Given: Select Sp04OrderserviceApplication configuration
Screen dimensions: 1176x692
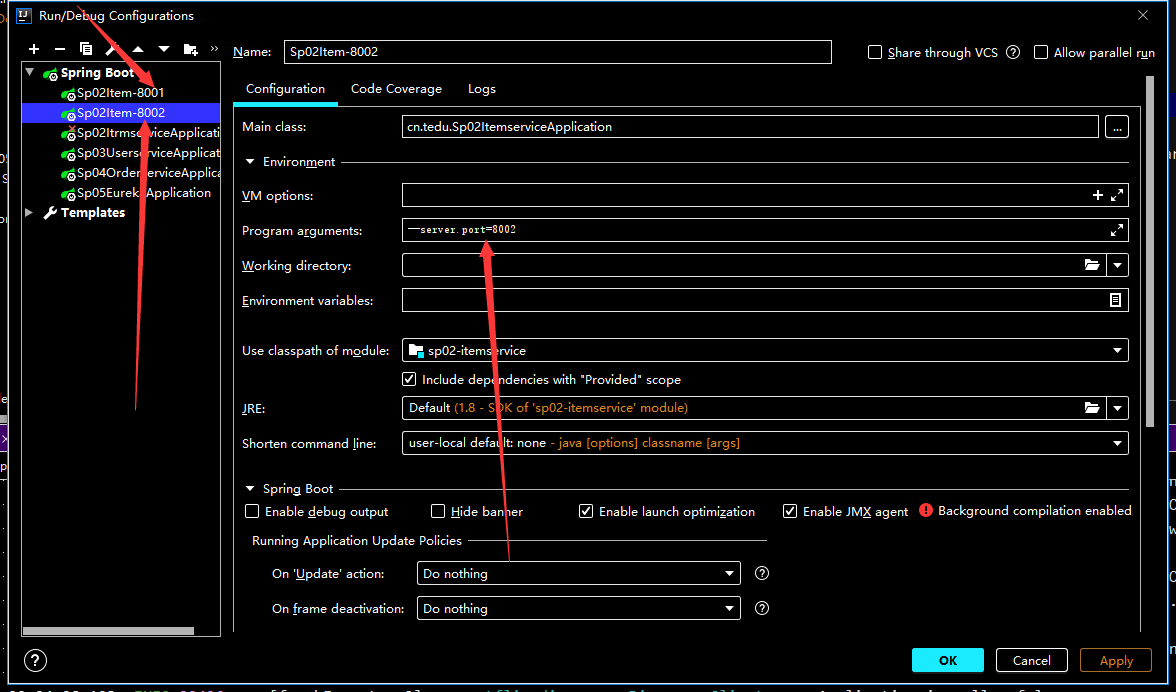Looking at the screenshot, I should (141, 172).
